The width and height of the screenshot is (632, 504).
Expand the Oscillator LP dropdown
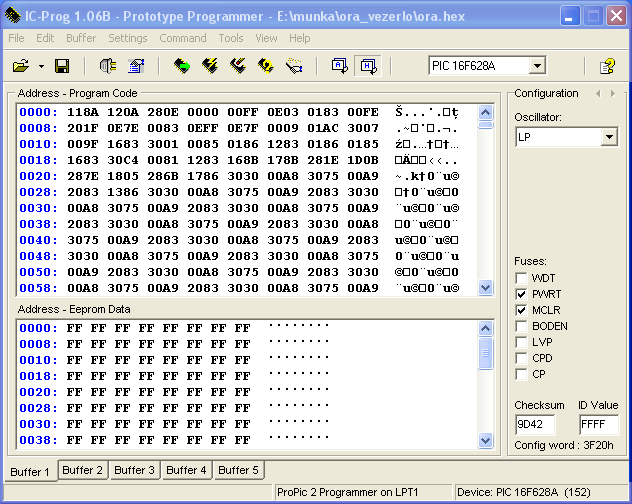pos(609,137)
